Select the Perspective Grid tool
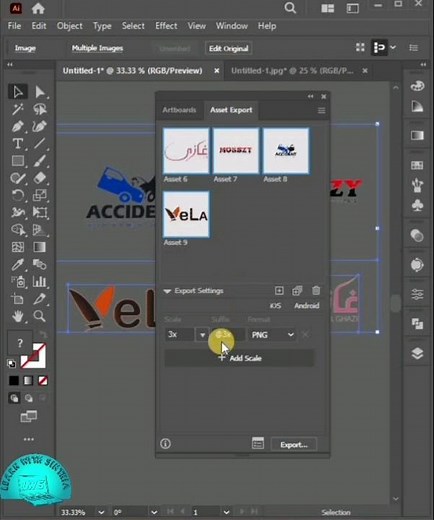434x520 pixels. pos(40,230)
